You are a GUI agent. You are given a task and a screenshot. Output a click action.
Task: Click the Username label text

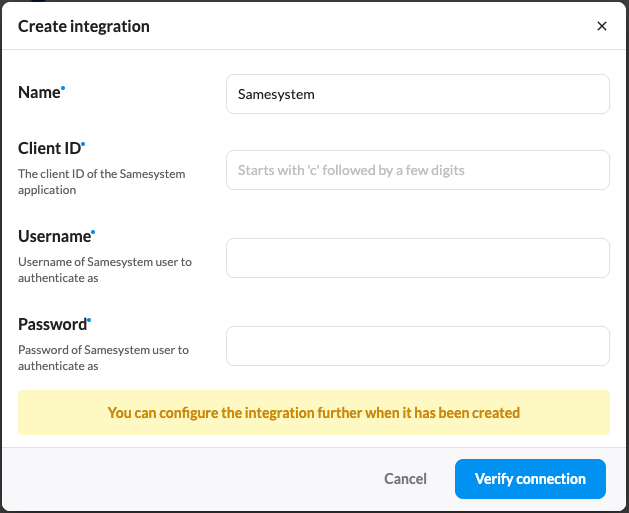[x=54, y=236]
